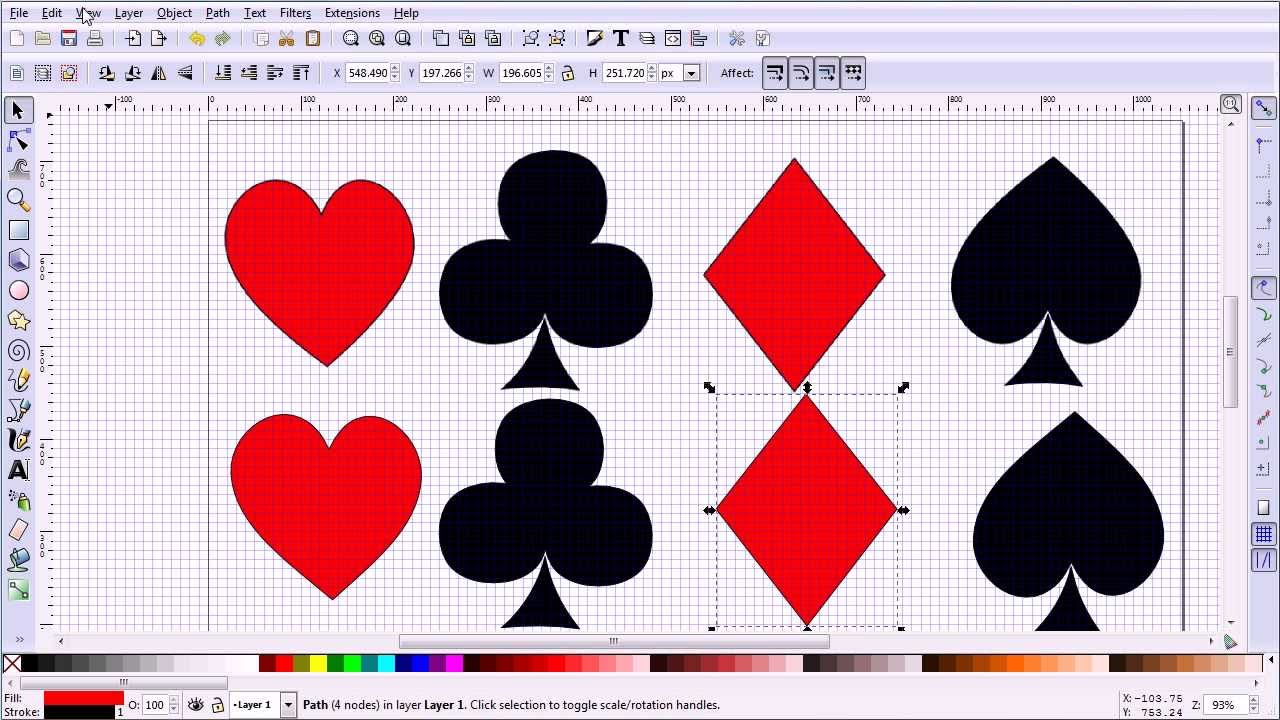
Task: Toggle global snapping at top of snap bar
Action: [x=1264, y=108]
